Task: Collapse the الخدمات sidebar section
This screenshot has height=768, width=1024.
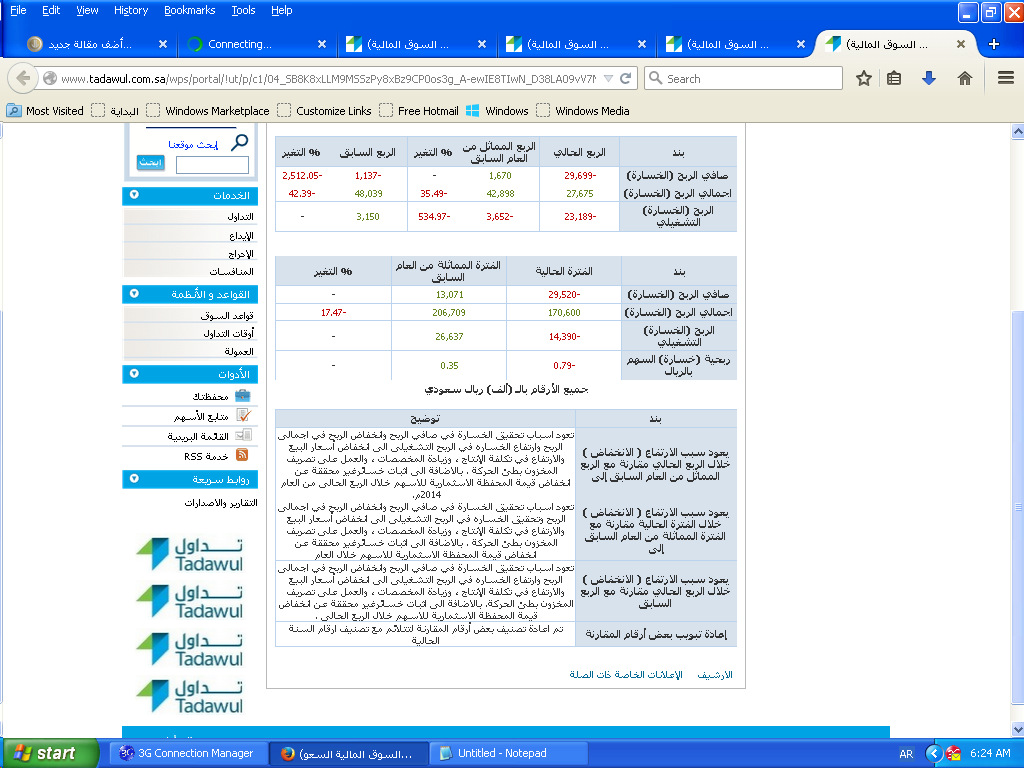Action: point(134,195)
